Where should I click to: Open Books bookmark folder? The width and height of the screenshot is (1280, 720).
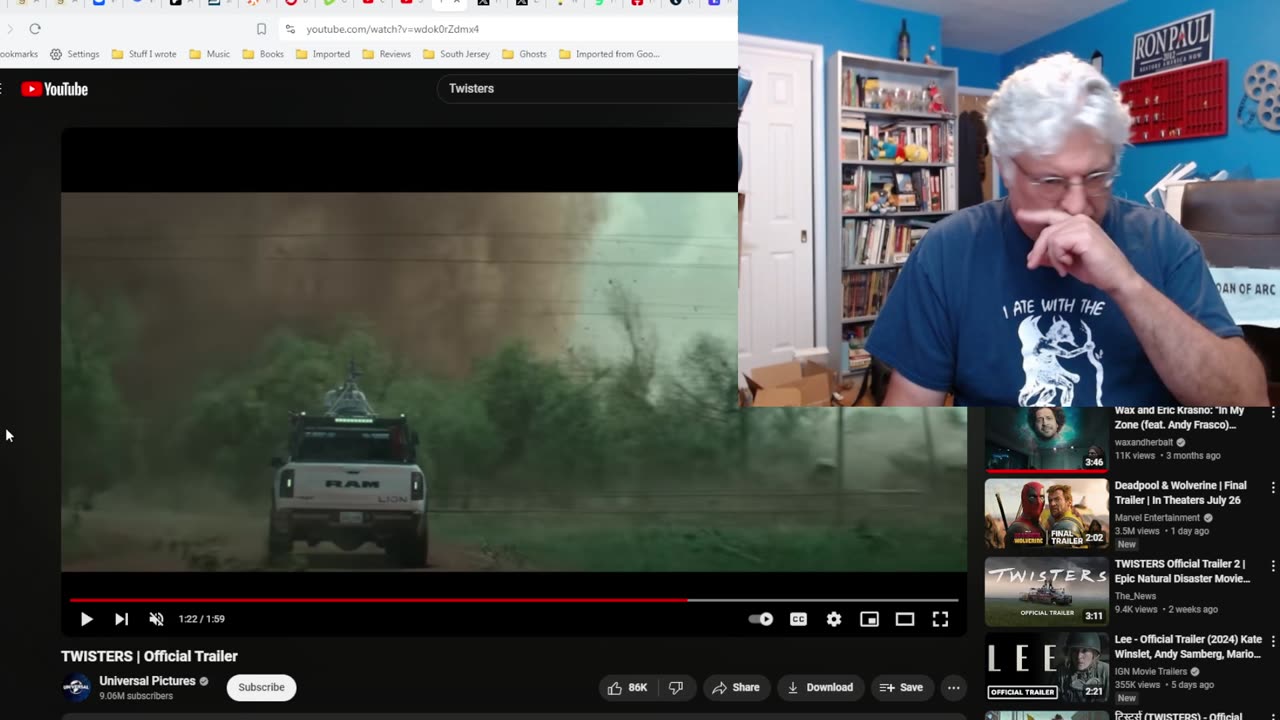[x=264, y=54]
